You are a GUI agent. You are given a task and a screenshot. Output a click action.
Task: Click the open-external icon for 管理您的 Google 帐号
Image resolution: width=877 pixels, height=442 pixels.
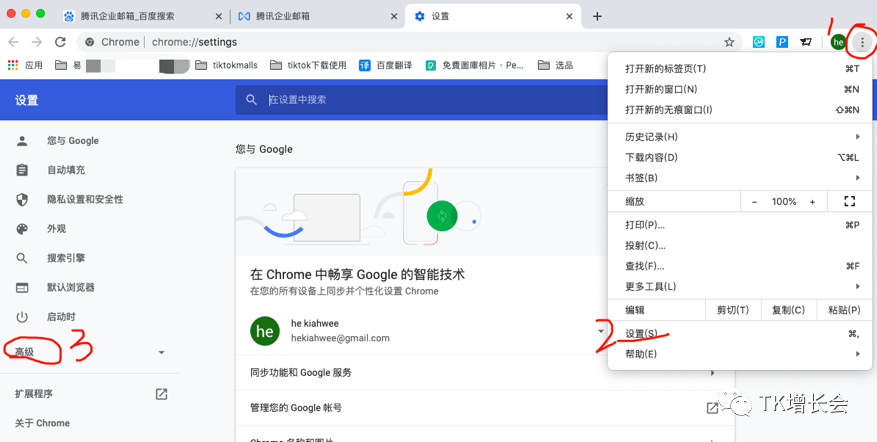click(x=713, y=408)
